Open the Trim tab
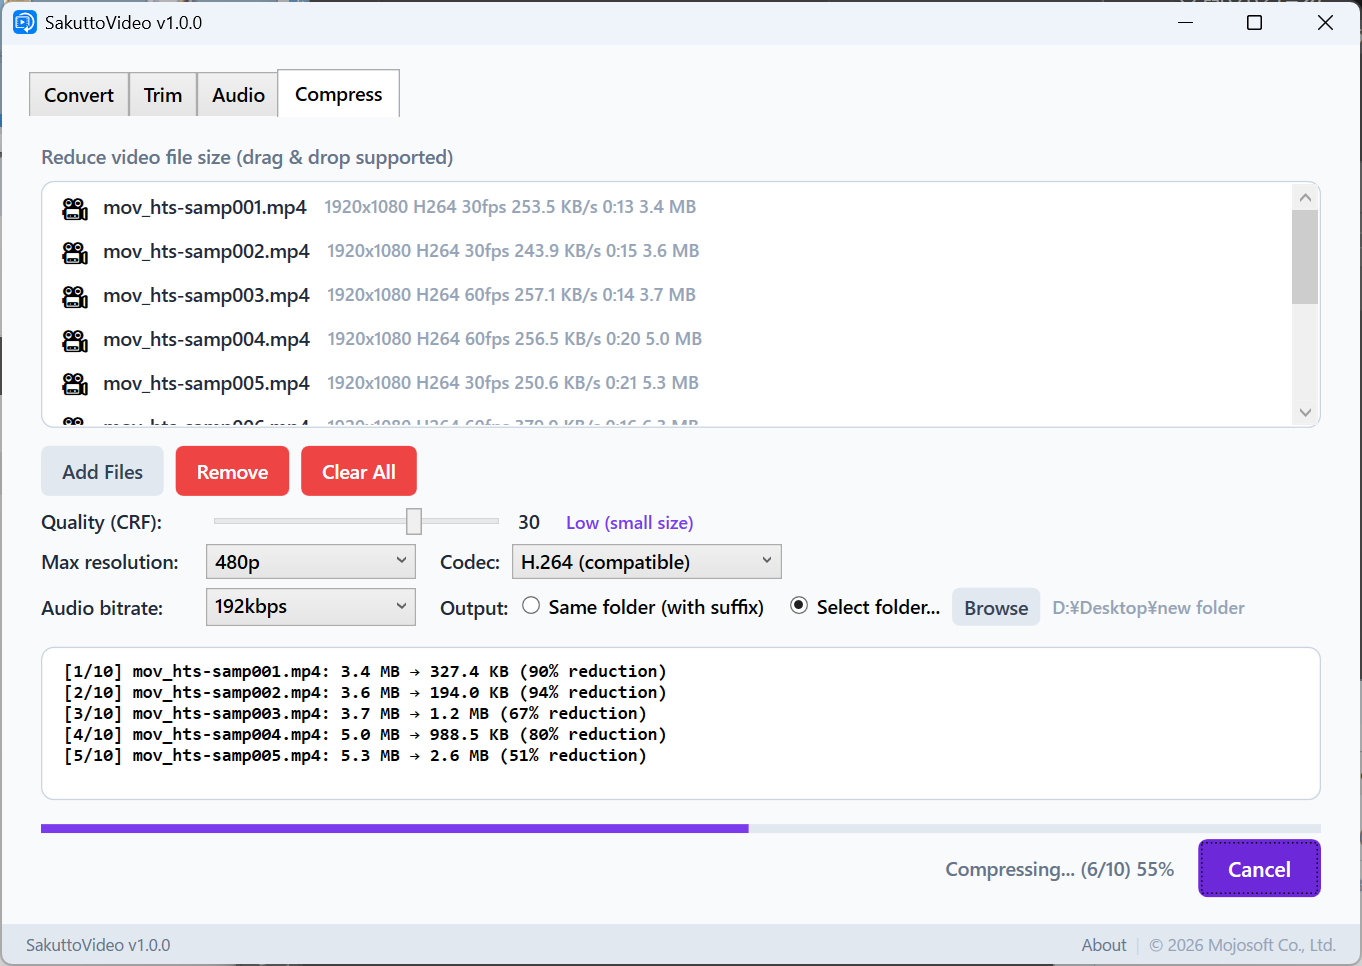The image size is (1362, 966). [163, 95]
